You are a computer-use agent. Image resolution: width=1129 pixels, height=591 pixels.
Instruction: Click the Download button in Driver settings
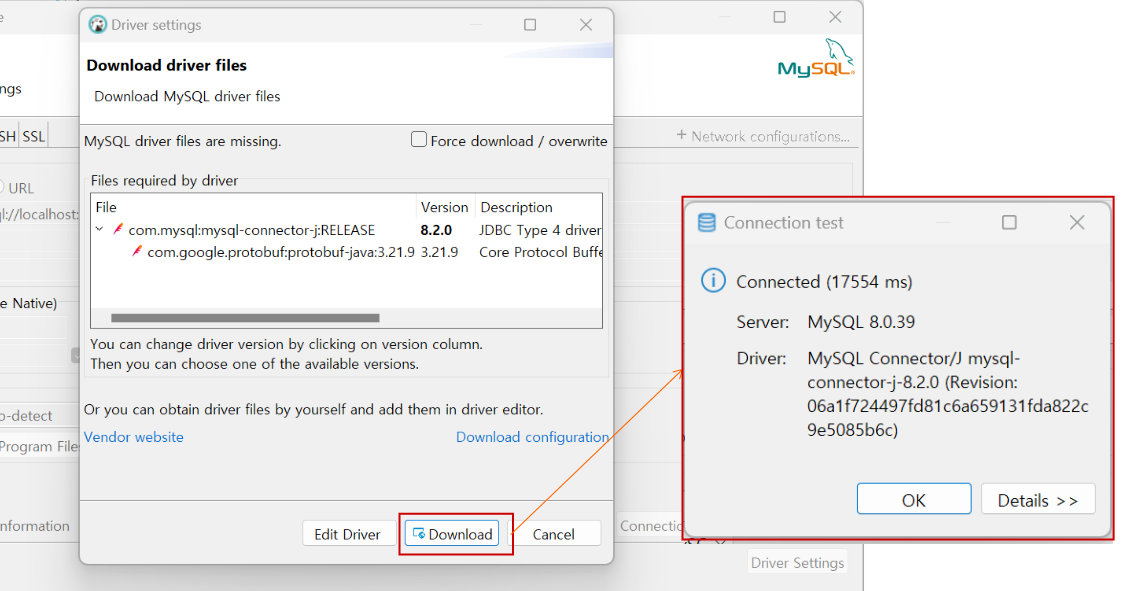tap(451, 534)
